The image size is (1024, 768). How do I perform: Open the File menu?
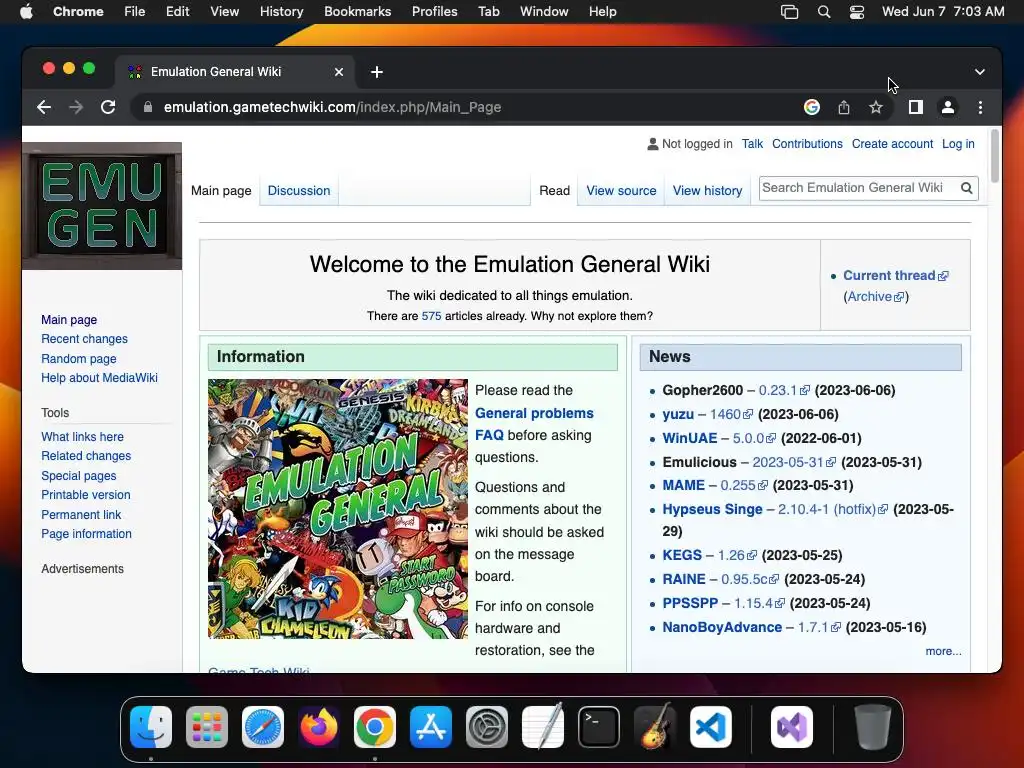(x=135, y=11)
